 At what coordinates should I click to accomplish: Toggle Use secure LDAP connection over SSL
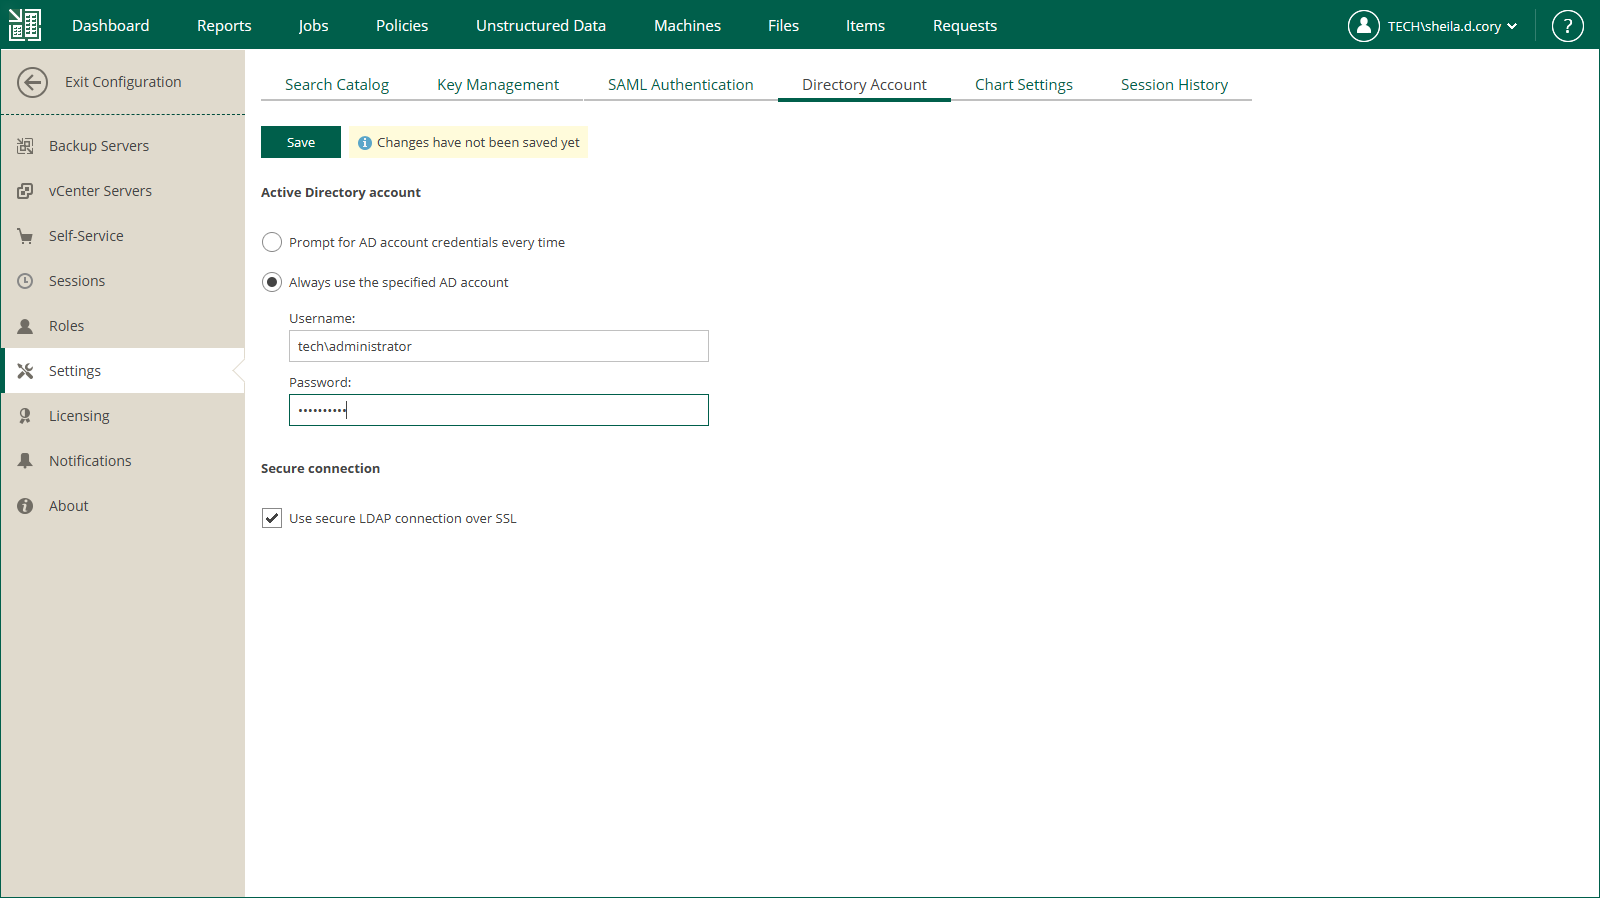[272, 518]
